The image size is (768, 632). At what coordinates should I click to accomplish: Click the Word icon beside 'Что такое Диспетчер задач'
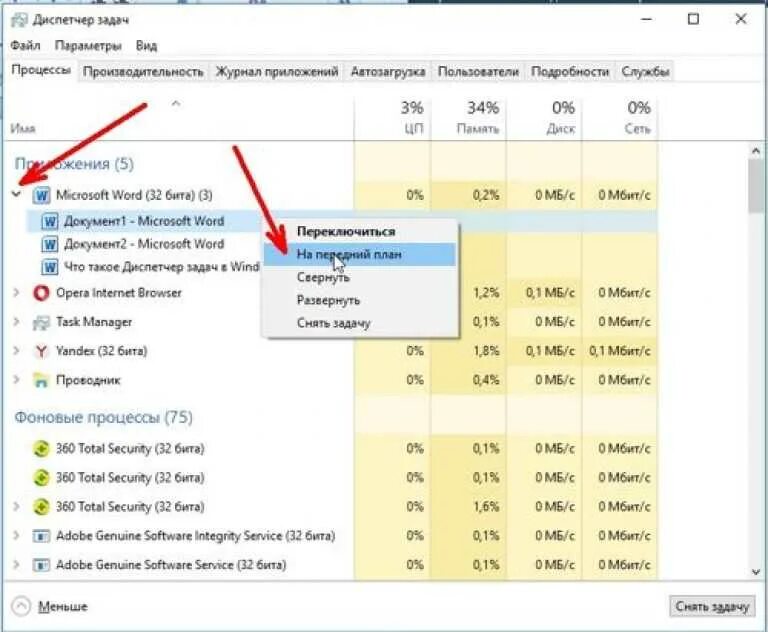click(49, 267)
